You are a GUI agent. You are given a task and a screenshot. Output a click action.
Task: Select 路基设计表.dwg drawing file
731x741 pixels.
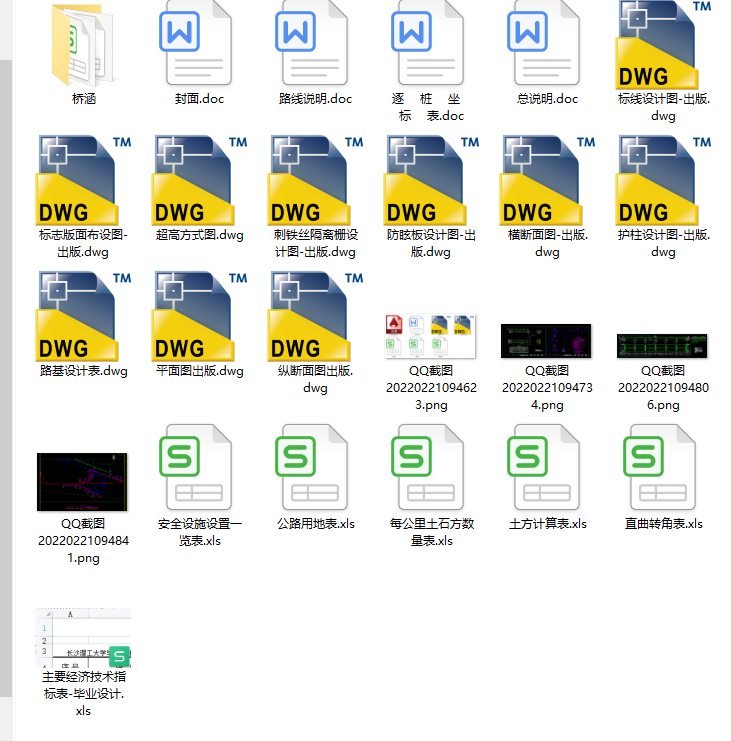point(84,316)
